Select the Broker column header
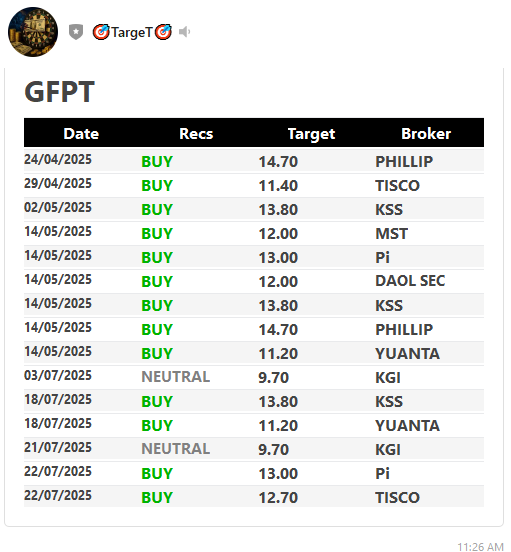511x552 pixels. pos(426,134)
